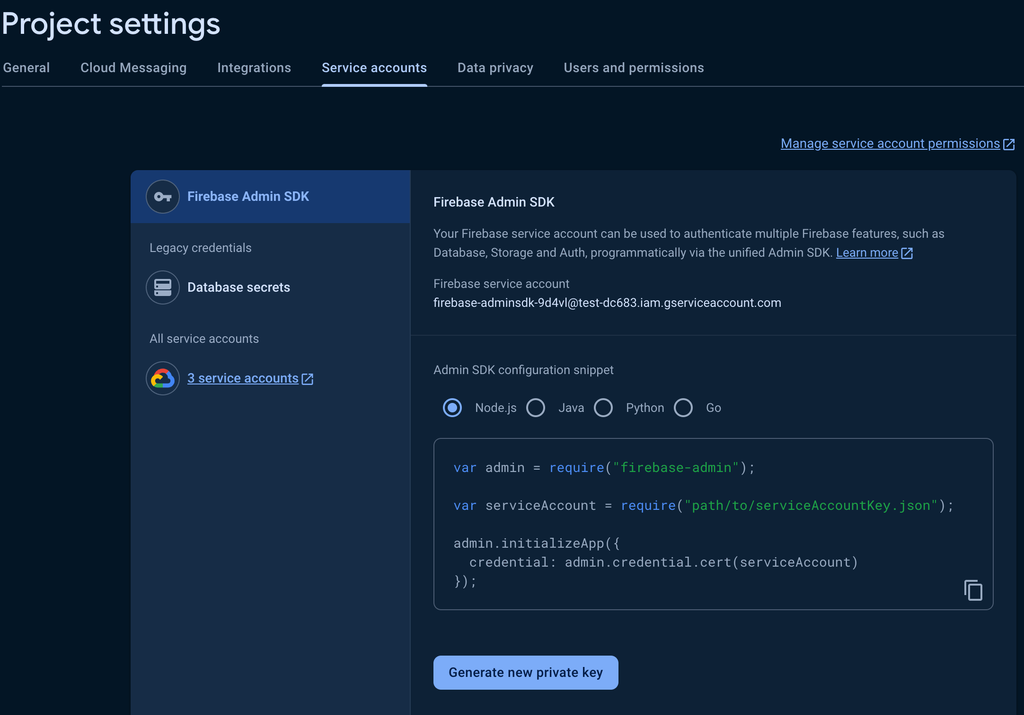Image resolution: width=1024 pixels, height=715 pixels.
Task: Click the Database secrets storage icon
Action: click(x=163, y=287)
